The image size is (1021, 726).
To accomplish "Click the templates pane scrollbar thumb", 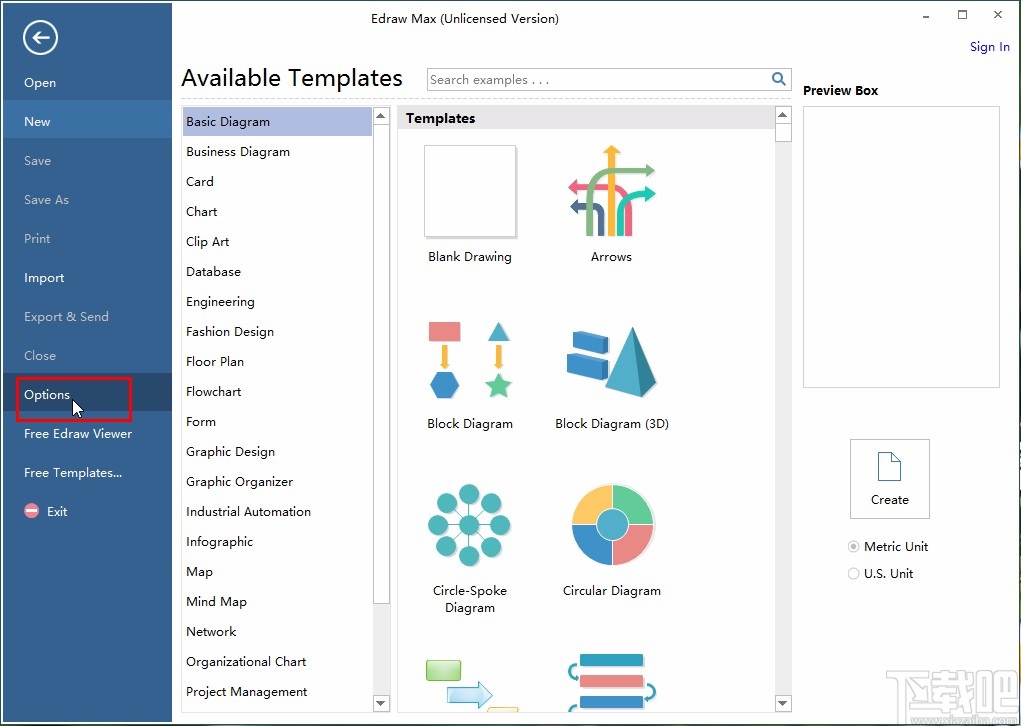I will (x=783, y=133).
